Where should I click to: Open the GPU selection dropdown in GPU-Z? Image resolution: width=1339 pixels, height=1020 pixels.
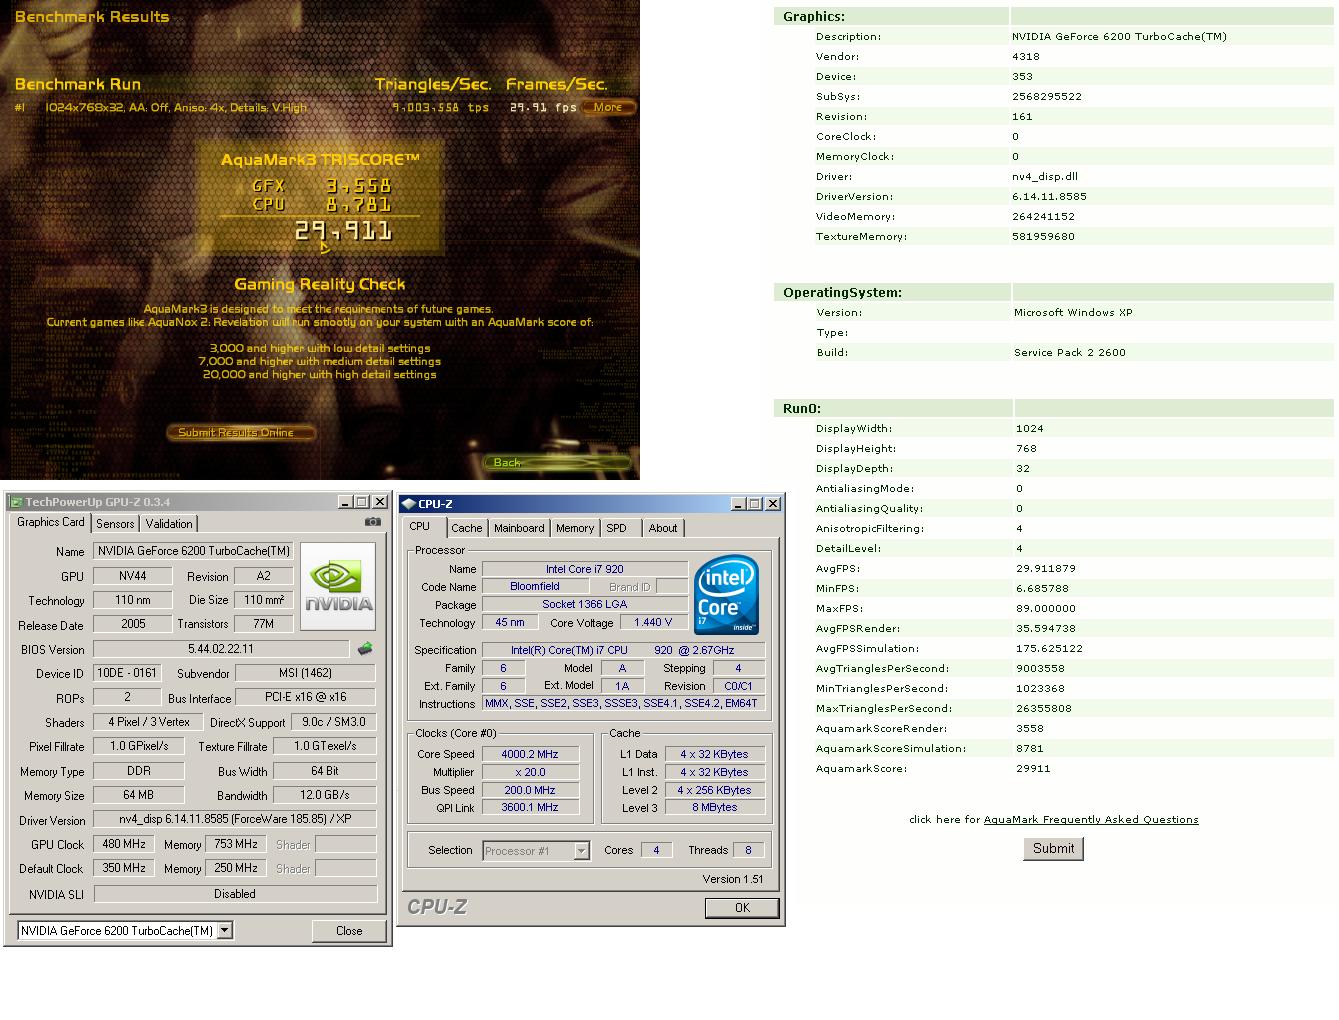click(225, 930)
